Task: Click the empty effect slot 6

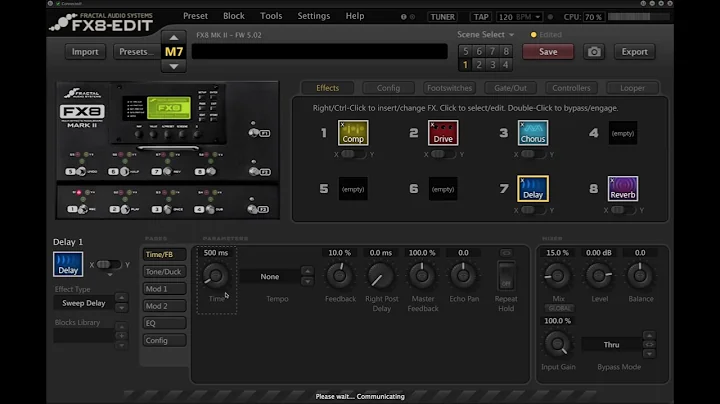Action: point(443,189)
